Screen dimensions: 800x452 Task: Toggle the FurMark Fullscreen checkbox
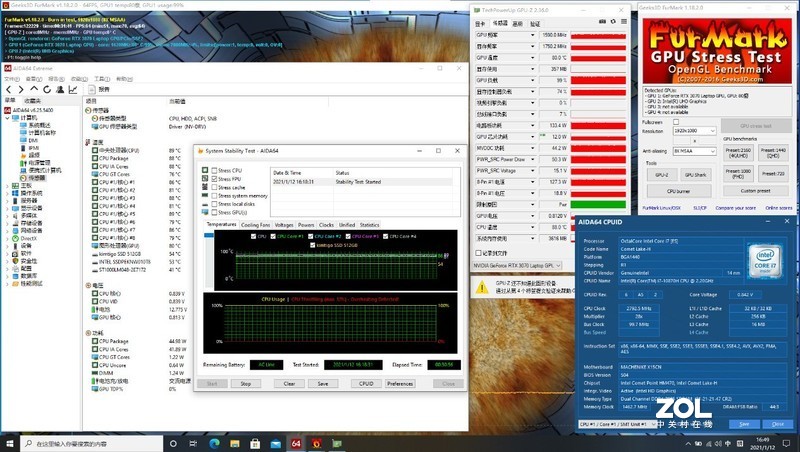(676, 122)
